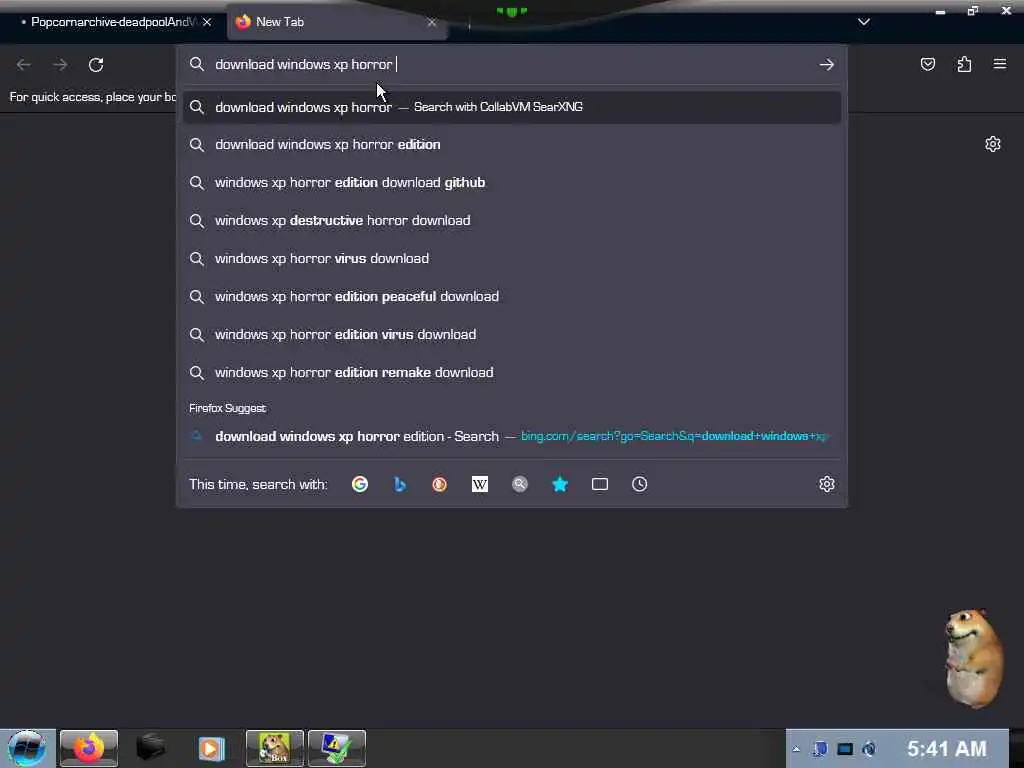The width and height of the screenshot is (1024, 768).
Task: Choose 'windows xp horror virus download' suggestion
Action: pos(512,259)
